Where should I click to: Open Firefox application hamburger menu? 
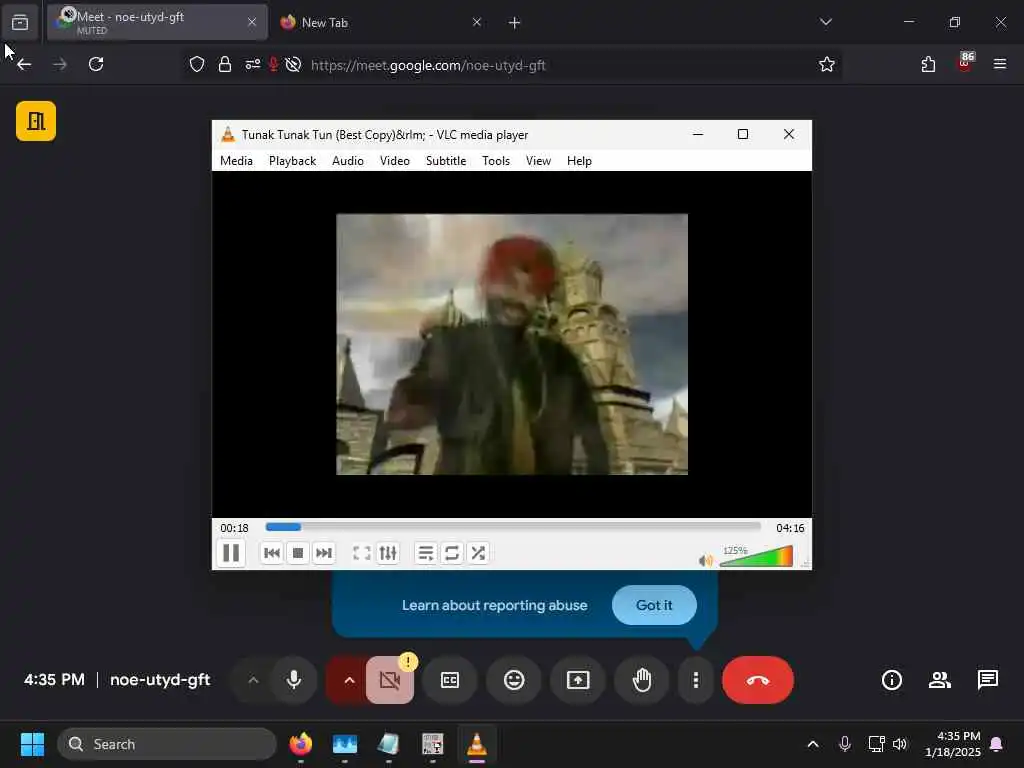[1000, 64]
